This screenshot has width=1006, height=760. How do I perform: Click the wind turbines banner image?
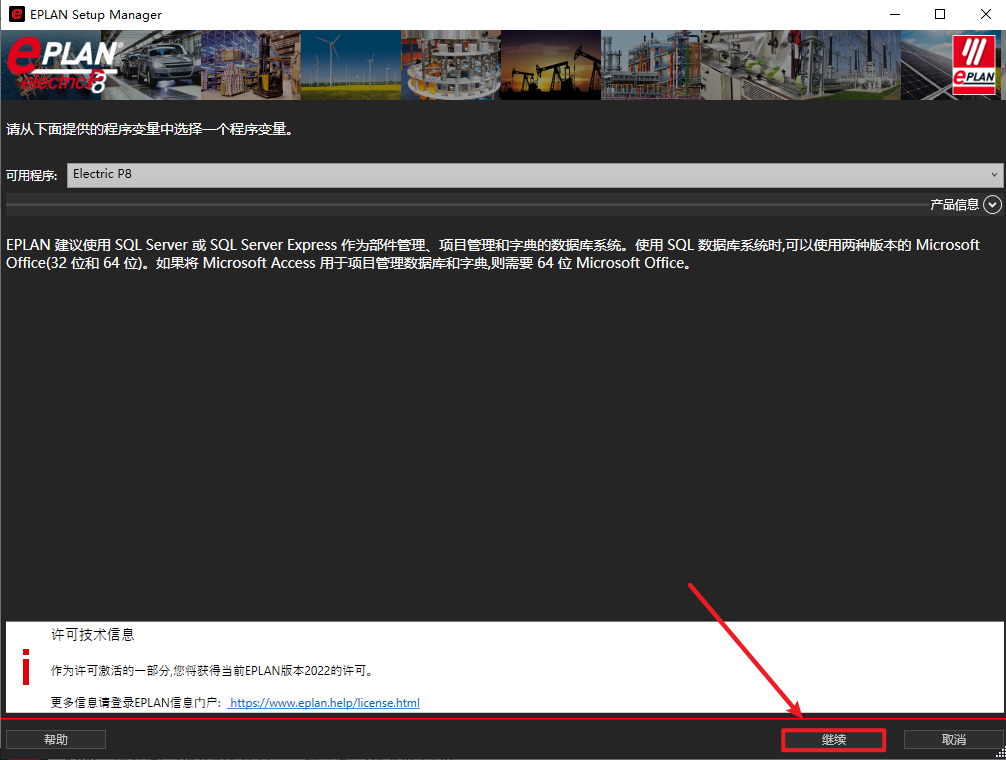point(350,65)
